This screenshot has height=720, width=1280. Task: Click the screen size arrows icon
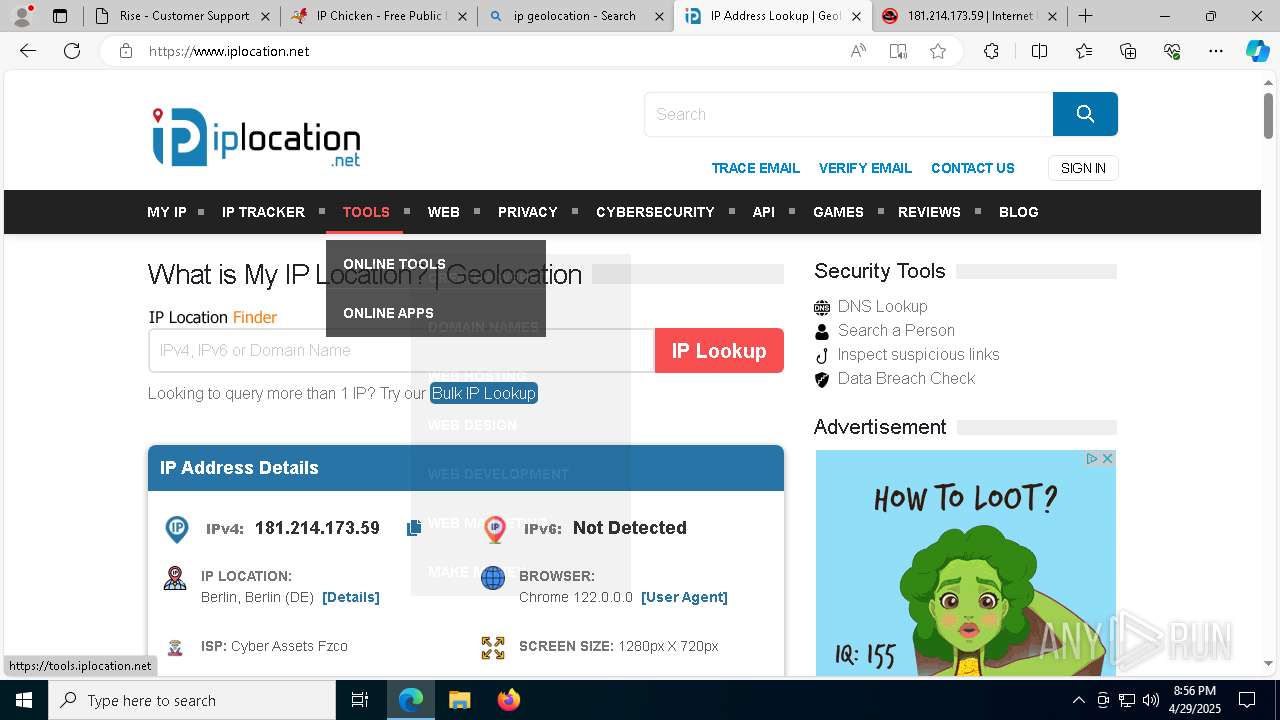[x=493, y=647]
